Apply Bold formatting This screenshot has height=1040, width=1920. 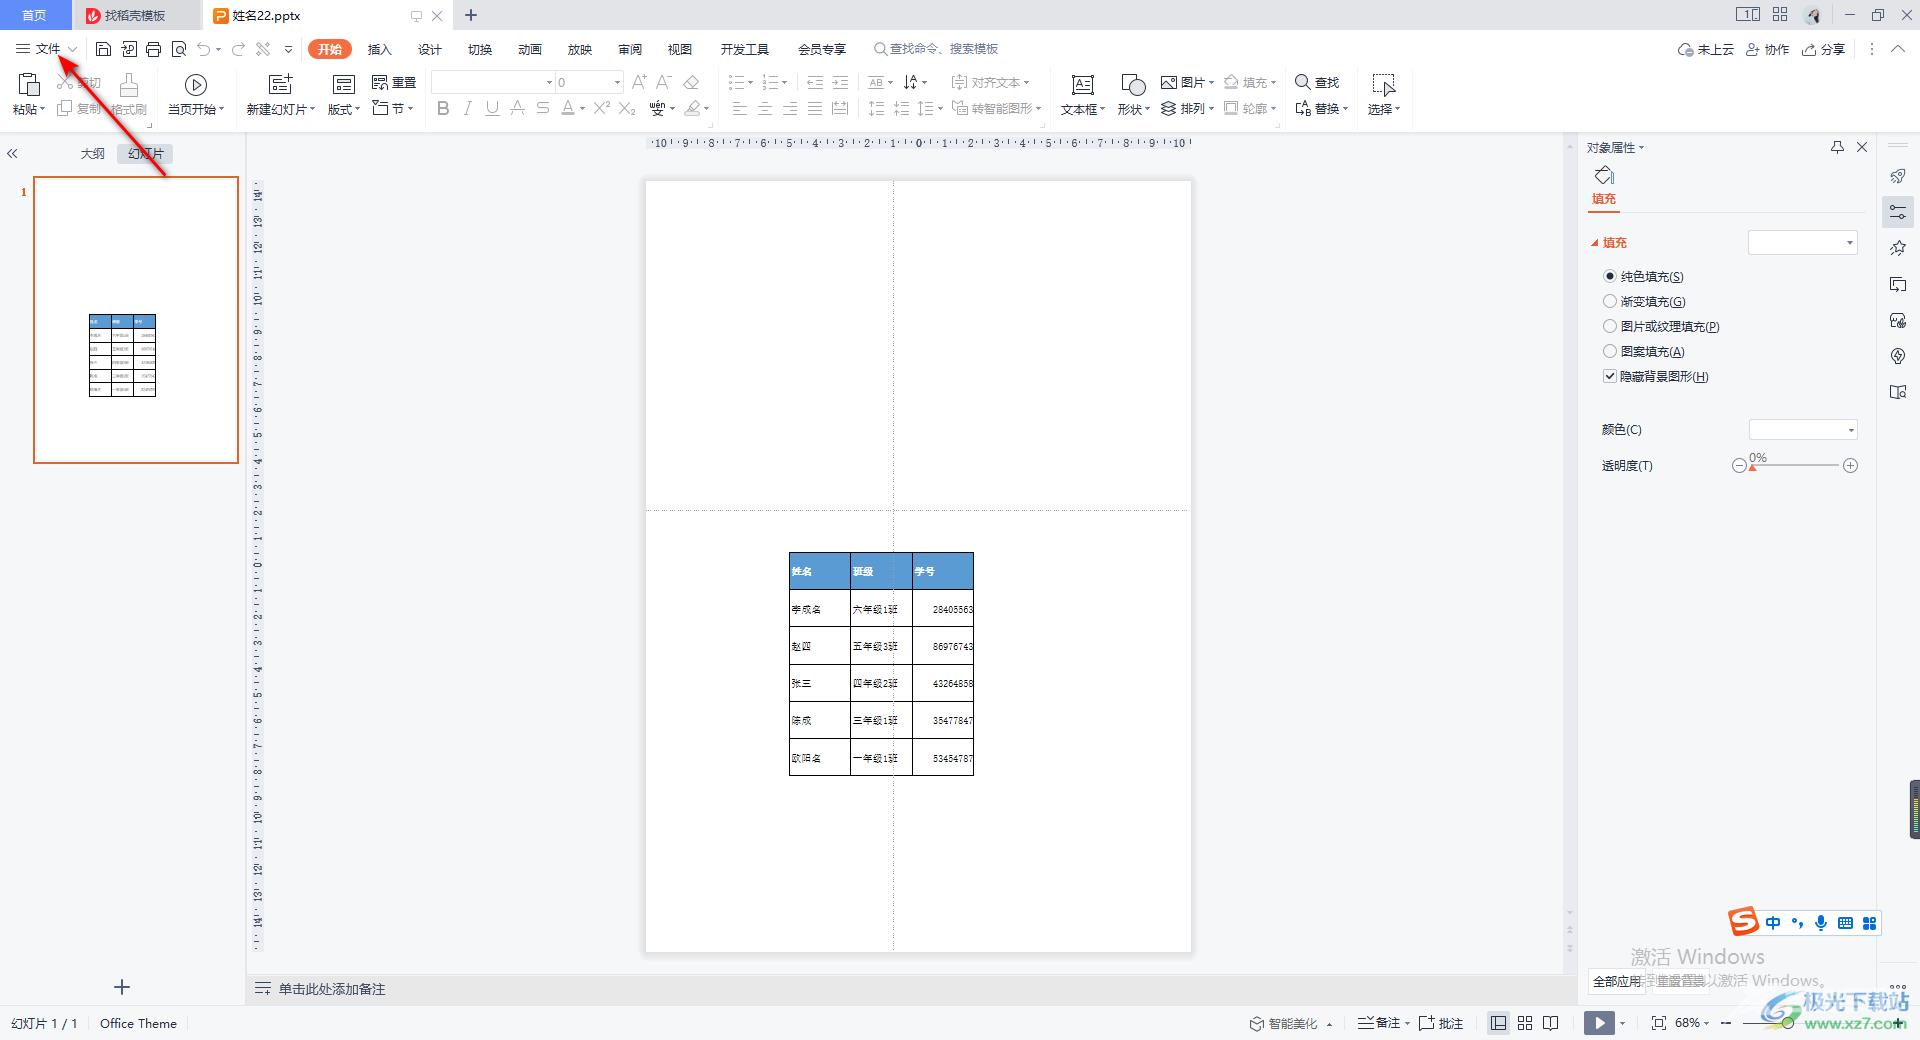tap(443, 108)
